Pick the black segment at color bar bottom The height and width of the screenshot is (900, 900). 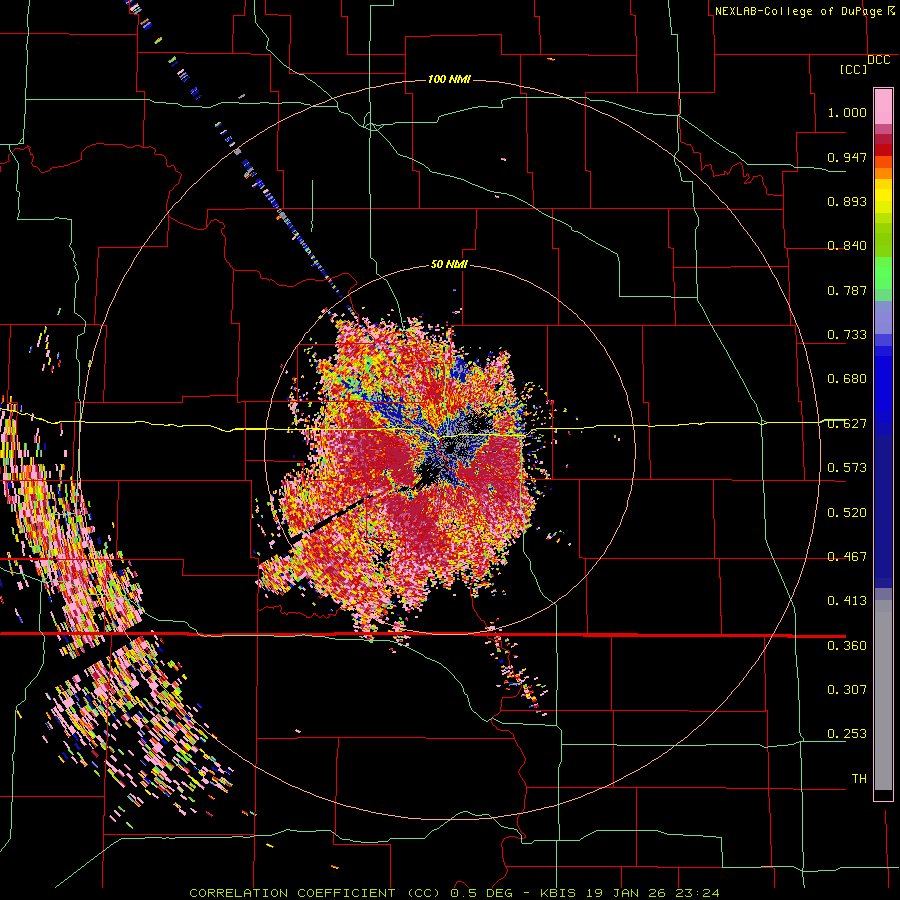pyautogui.click(x=883, y=794)
